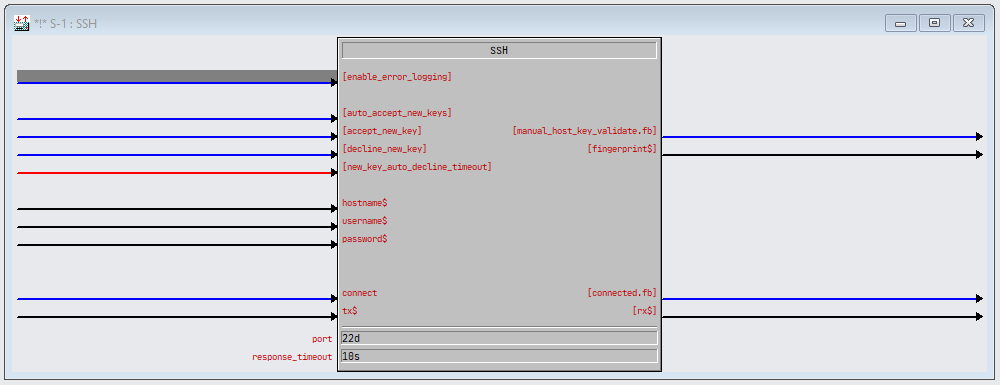This screenshot has width=1000, height=385.
Task: Select the [fingerprint$] output label
Action: pos(622,149)
